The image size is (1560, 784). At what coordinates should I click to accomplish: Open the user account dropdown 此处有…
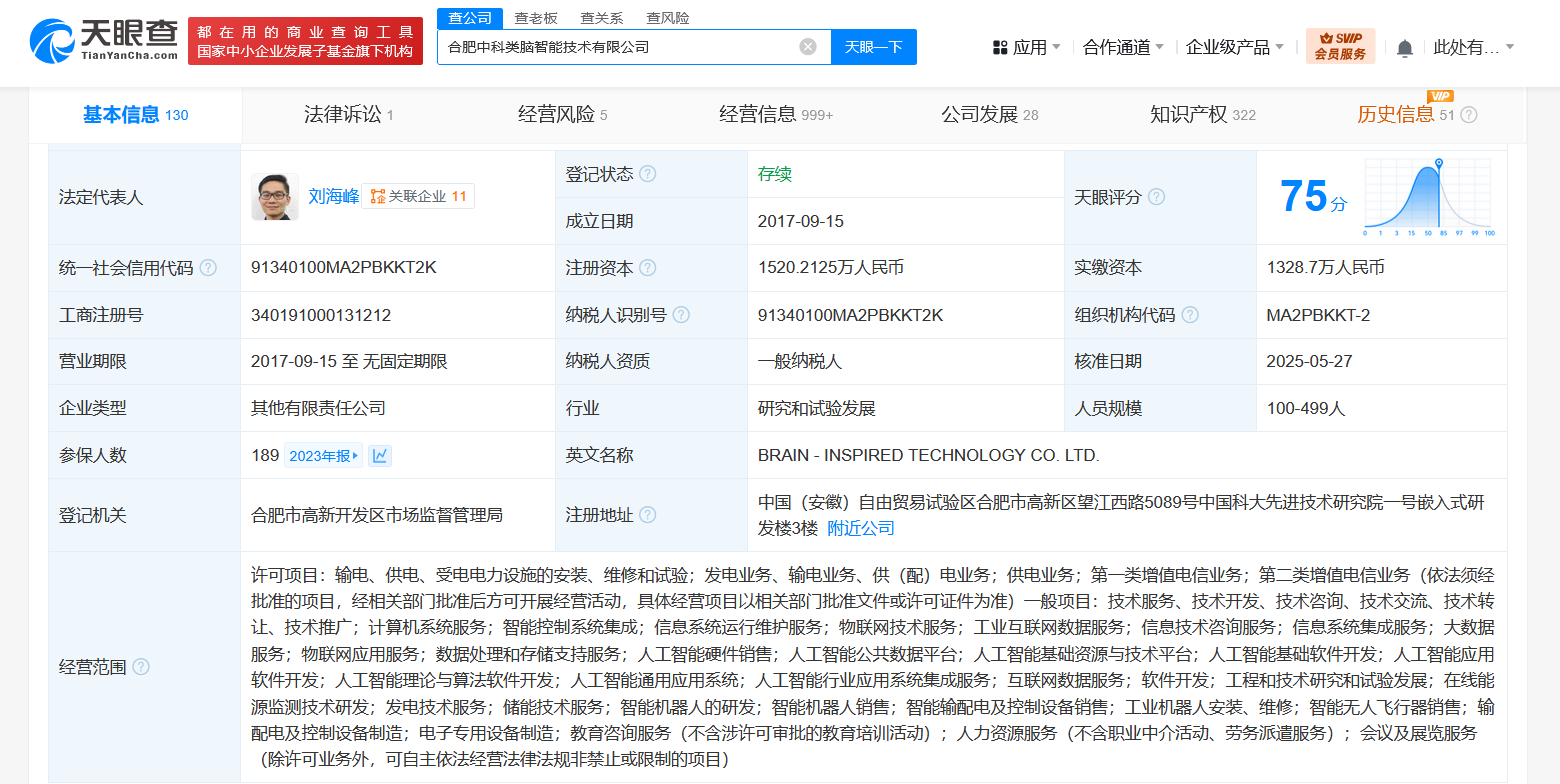(x=1473, y=47)
